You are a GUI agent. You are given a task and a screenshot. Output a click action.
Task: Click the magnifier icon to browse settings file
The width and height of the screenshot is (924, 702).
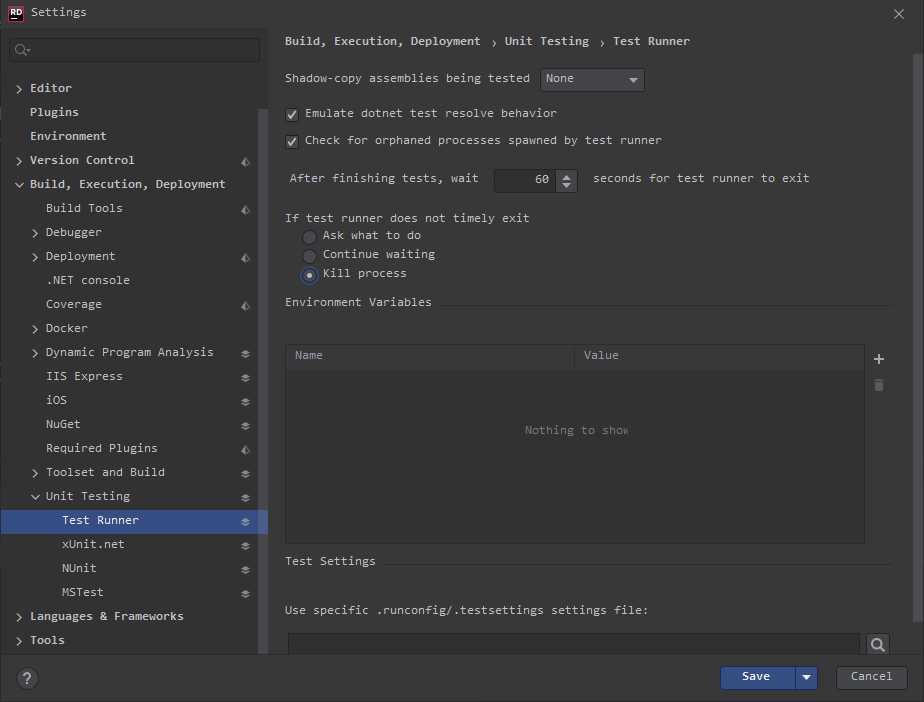877,645
